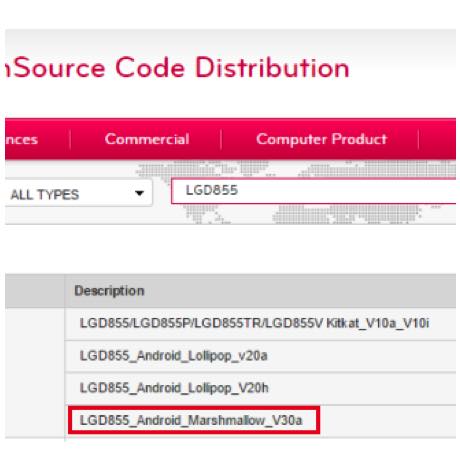Click the Description column header
This screenshot has height=450, width=460.
109,291
